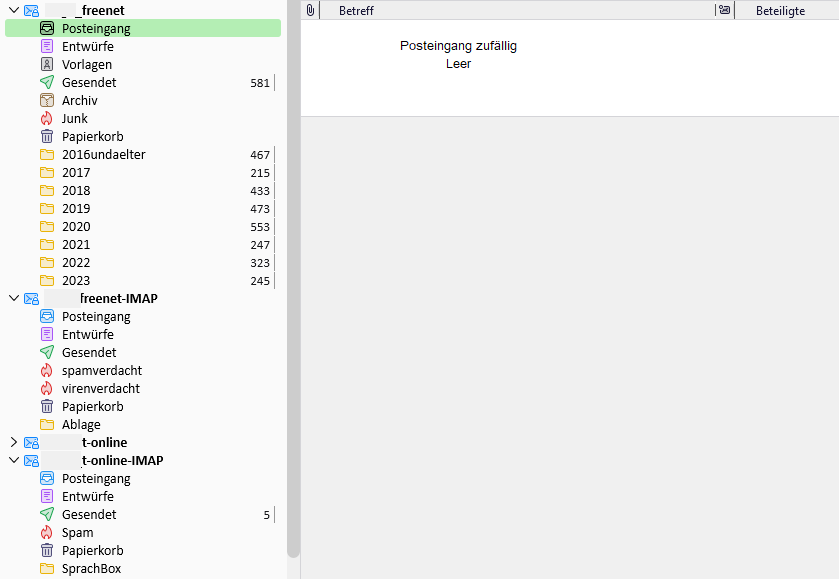Open Gesendet folder with 581 messages
The height and width of the screenshot is (579, 839).
[x=89, y=83]
